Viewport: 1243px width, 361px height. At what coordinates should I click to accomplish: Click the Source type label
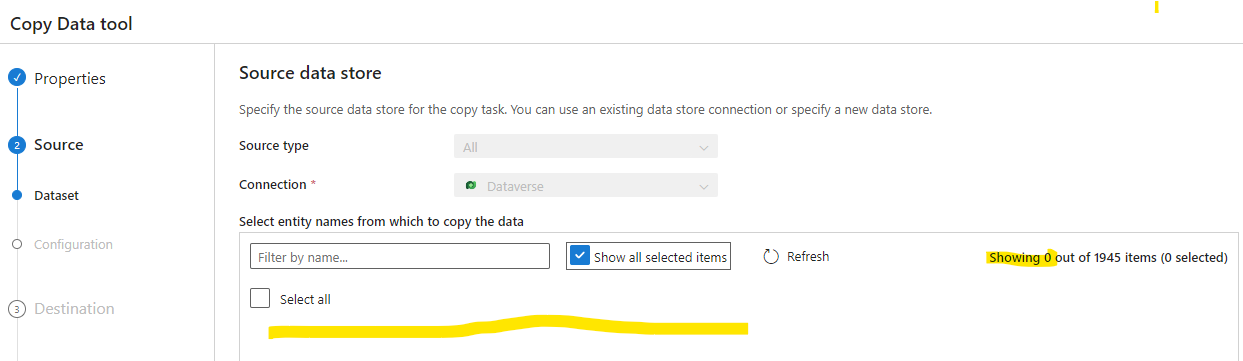coord(274,146)
